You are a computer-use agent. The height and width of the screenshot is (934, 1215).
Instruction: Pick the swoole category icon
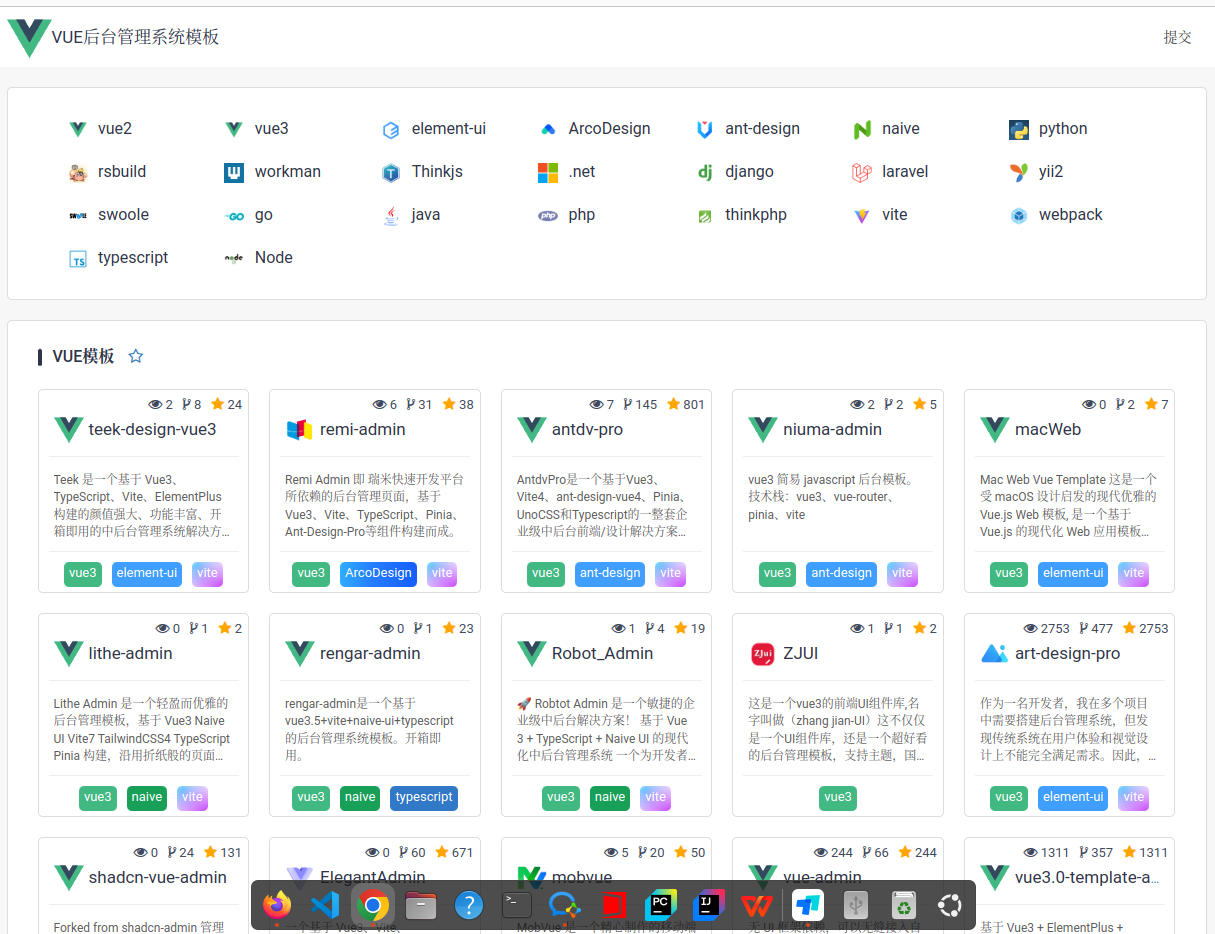pos(78,215)
